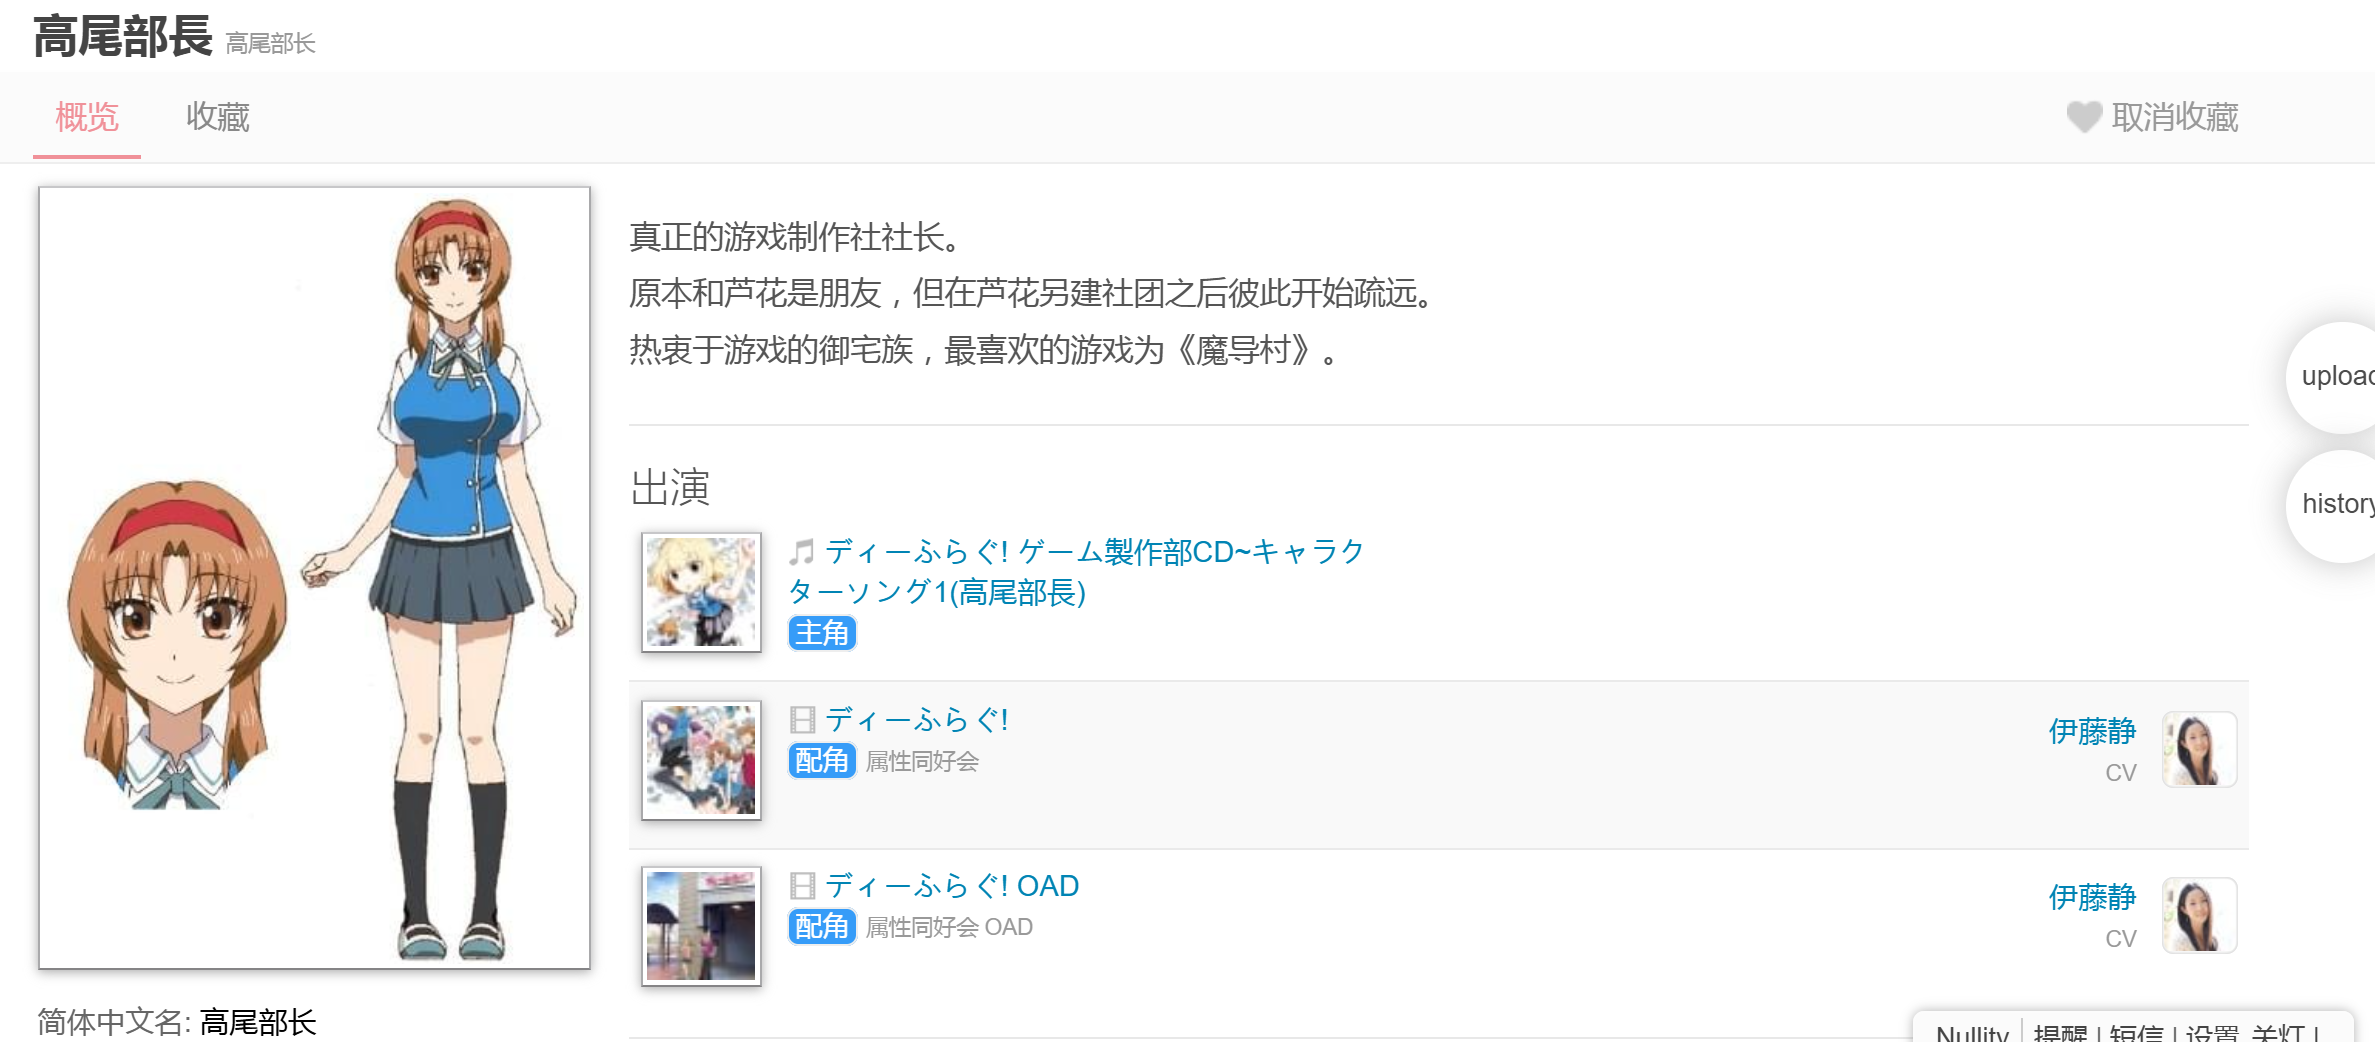
Task: Click the film icon beside ディーふらぐ! OAD
Action: (x=802, y=886)
